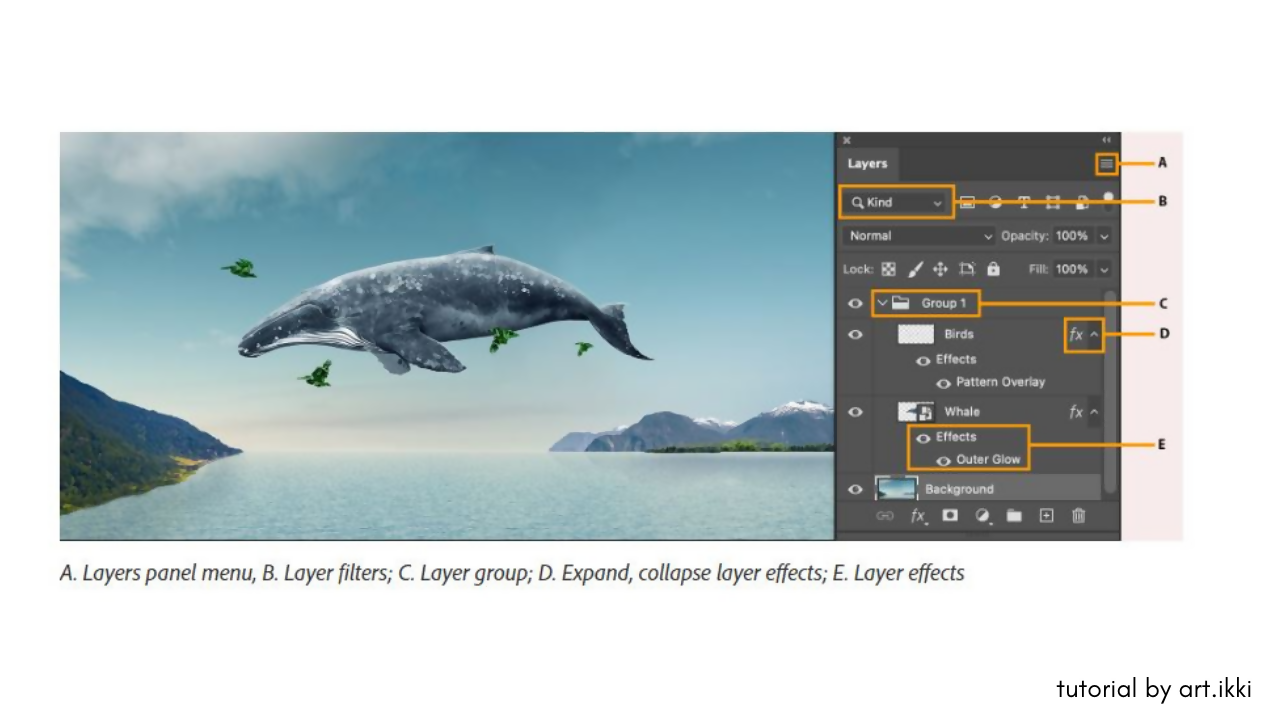Click the add layer mask icon
1280x720 pixels.
point(950,516)
